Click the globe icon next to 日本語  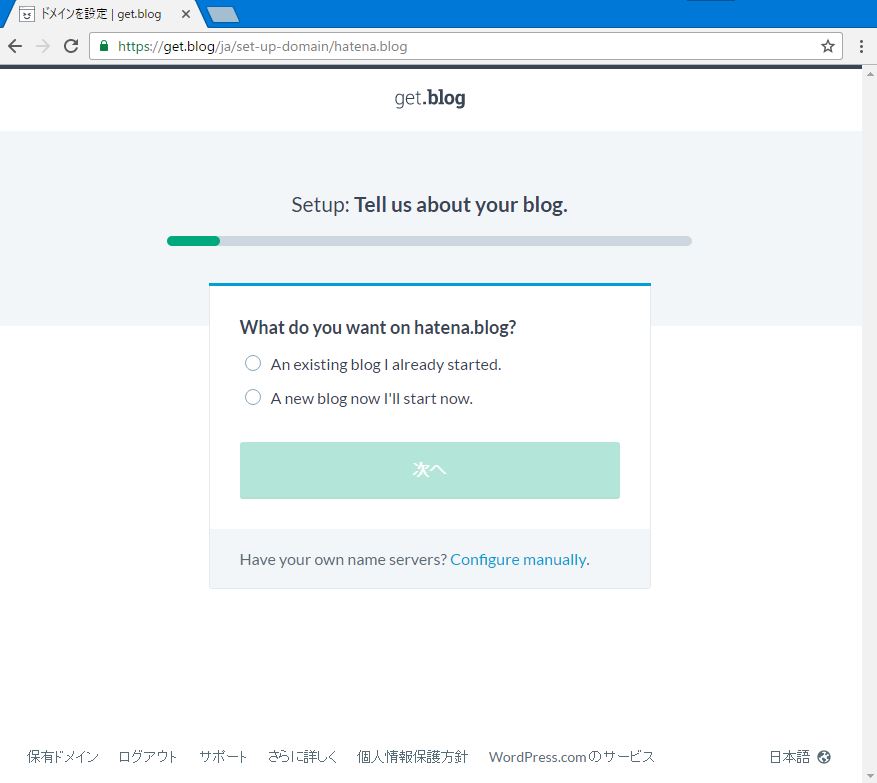(x=824, y=757)
